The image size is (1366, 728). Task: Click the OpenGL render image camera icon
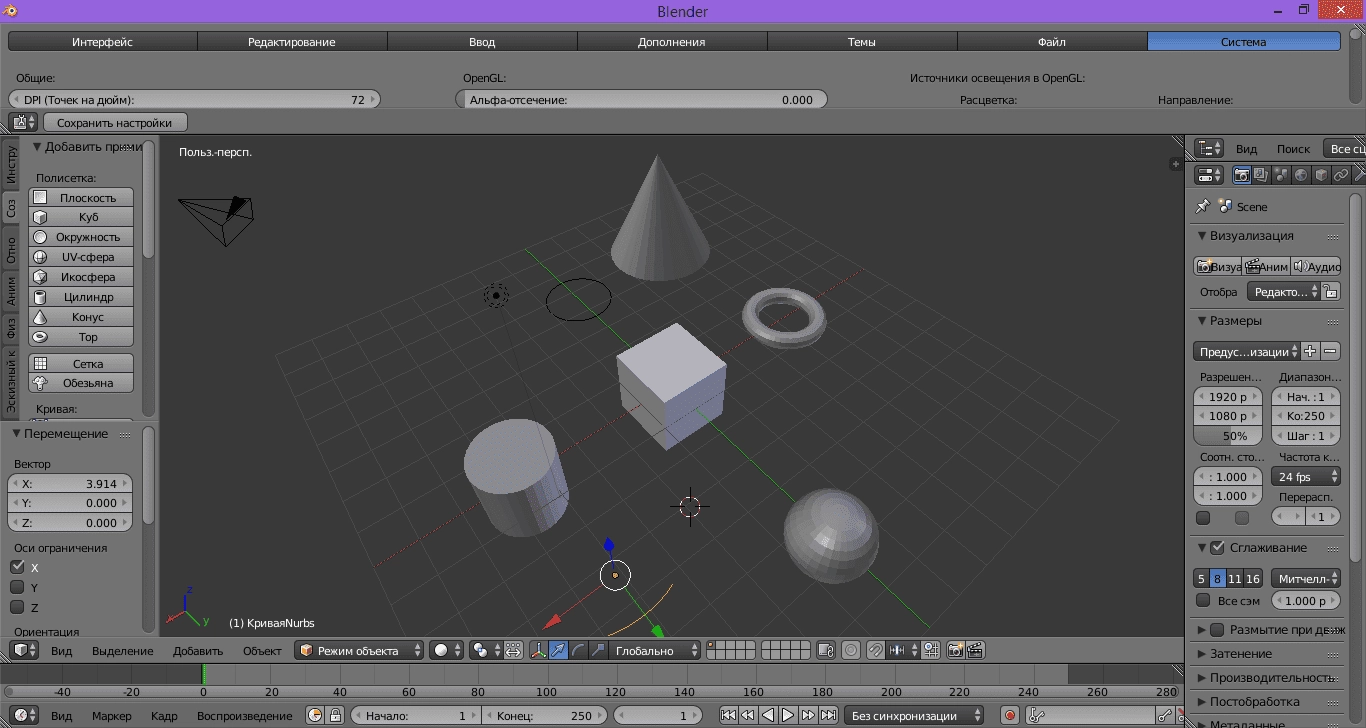(955, 650)
